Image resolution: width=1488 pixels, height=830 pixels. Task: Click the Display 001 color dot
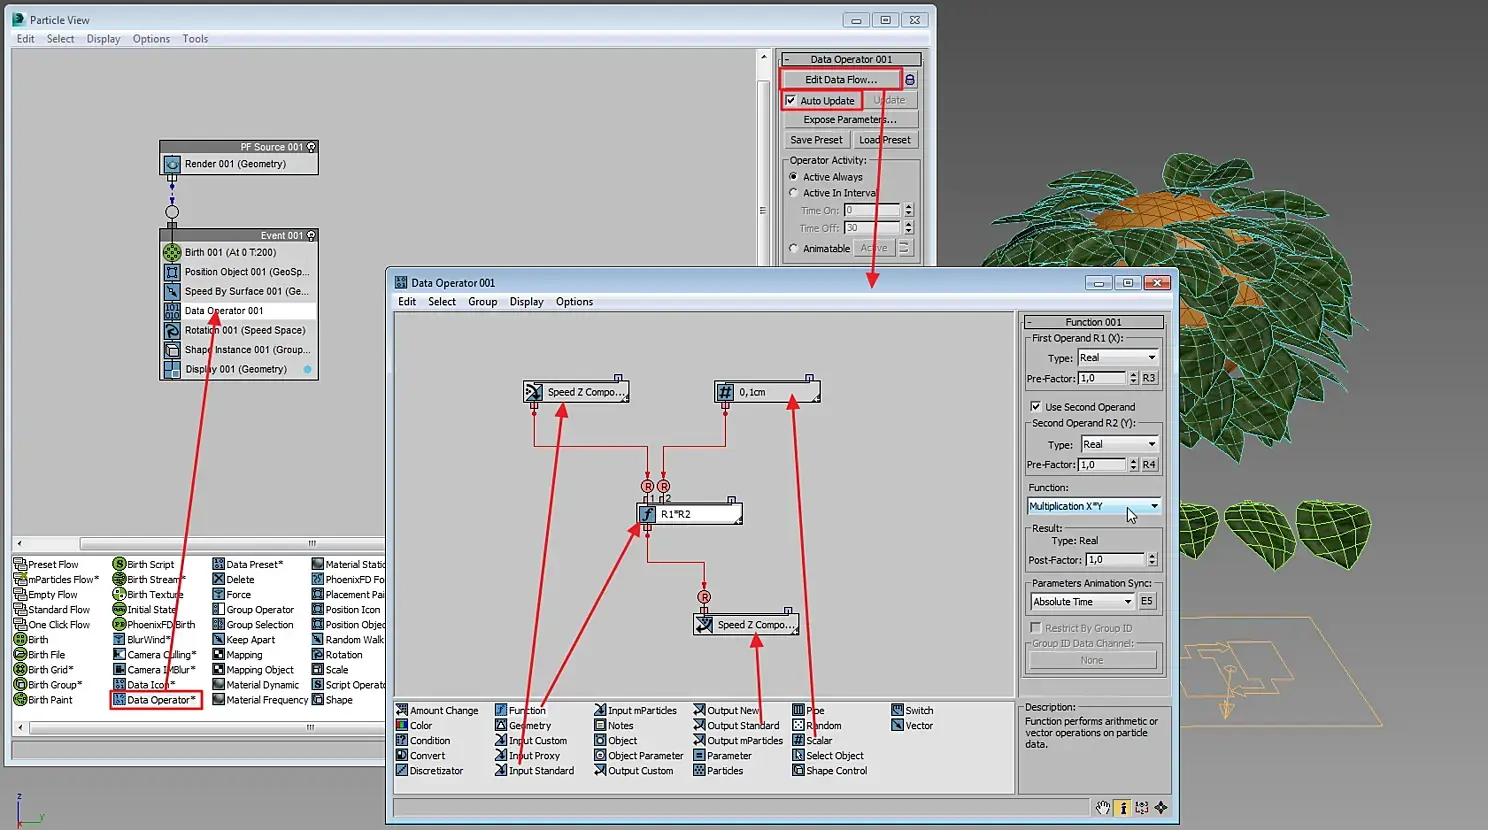point(307,369)
